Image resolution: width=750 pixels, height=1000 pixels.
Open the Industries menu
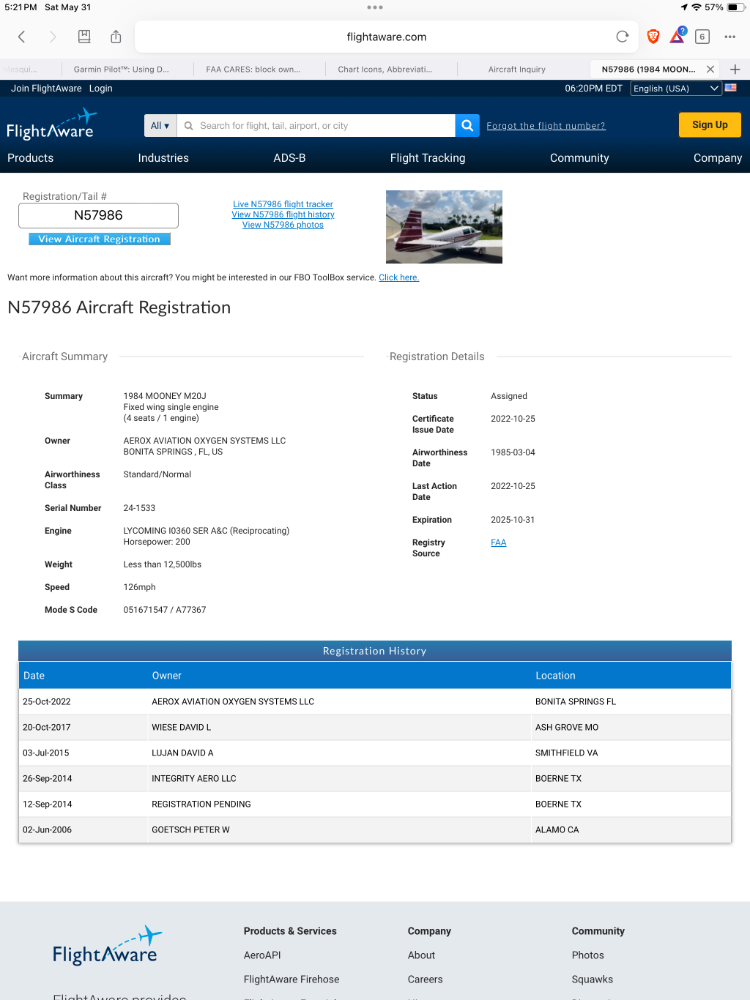click(163, 158)
